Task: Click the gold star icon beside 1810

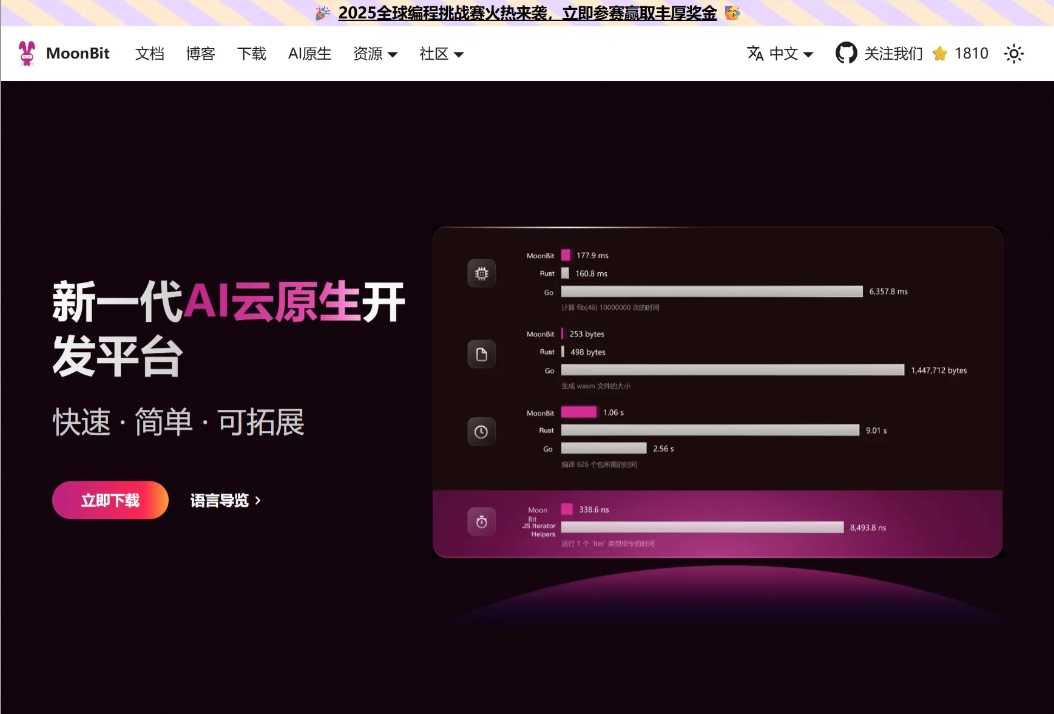Action: pyautogui.click(x=940, y=53)
